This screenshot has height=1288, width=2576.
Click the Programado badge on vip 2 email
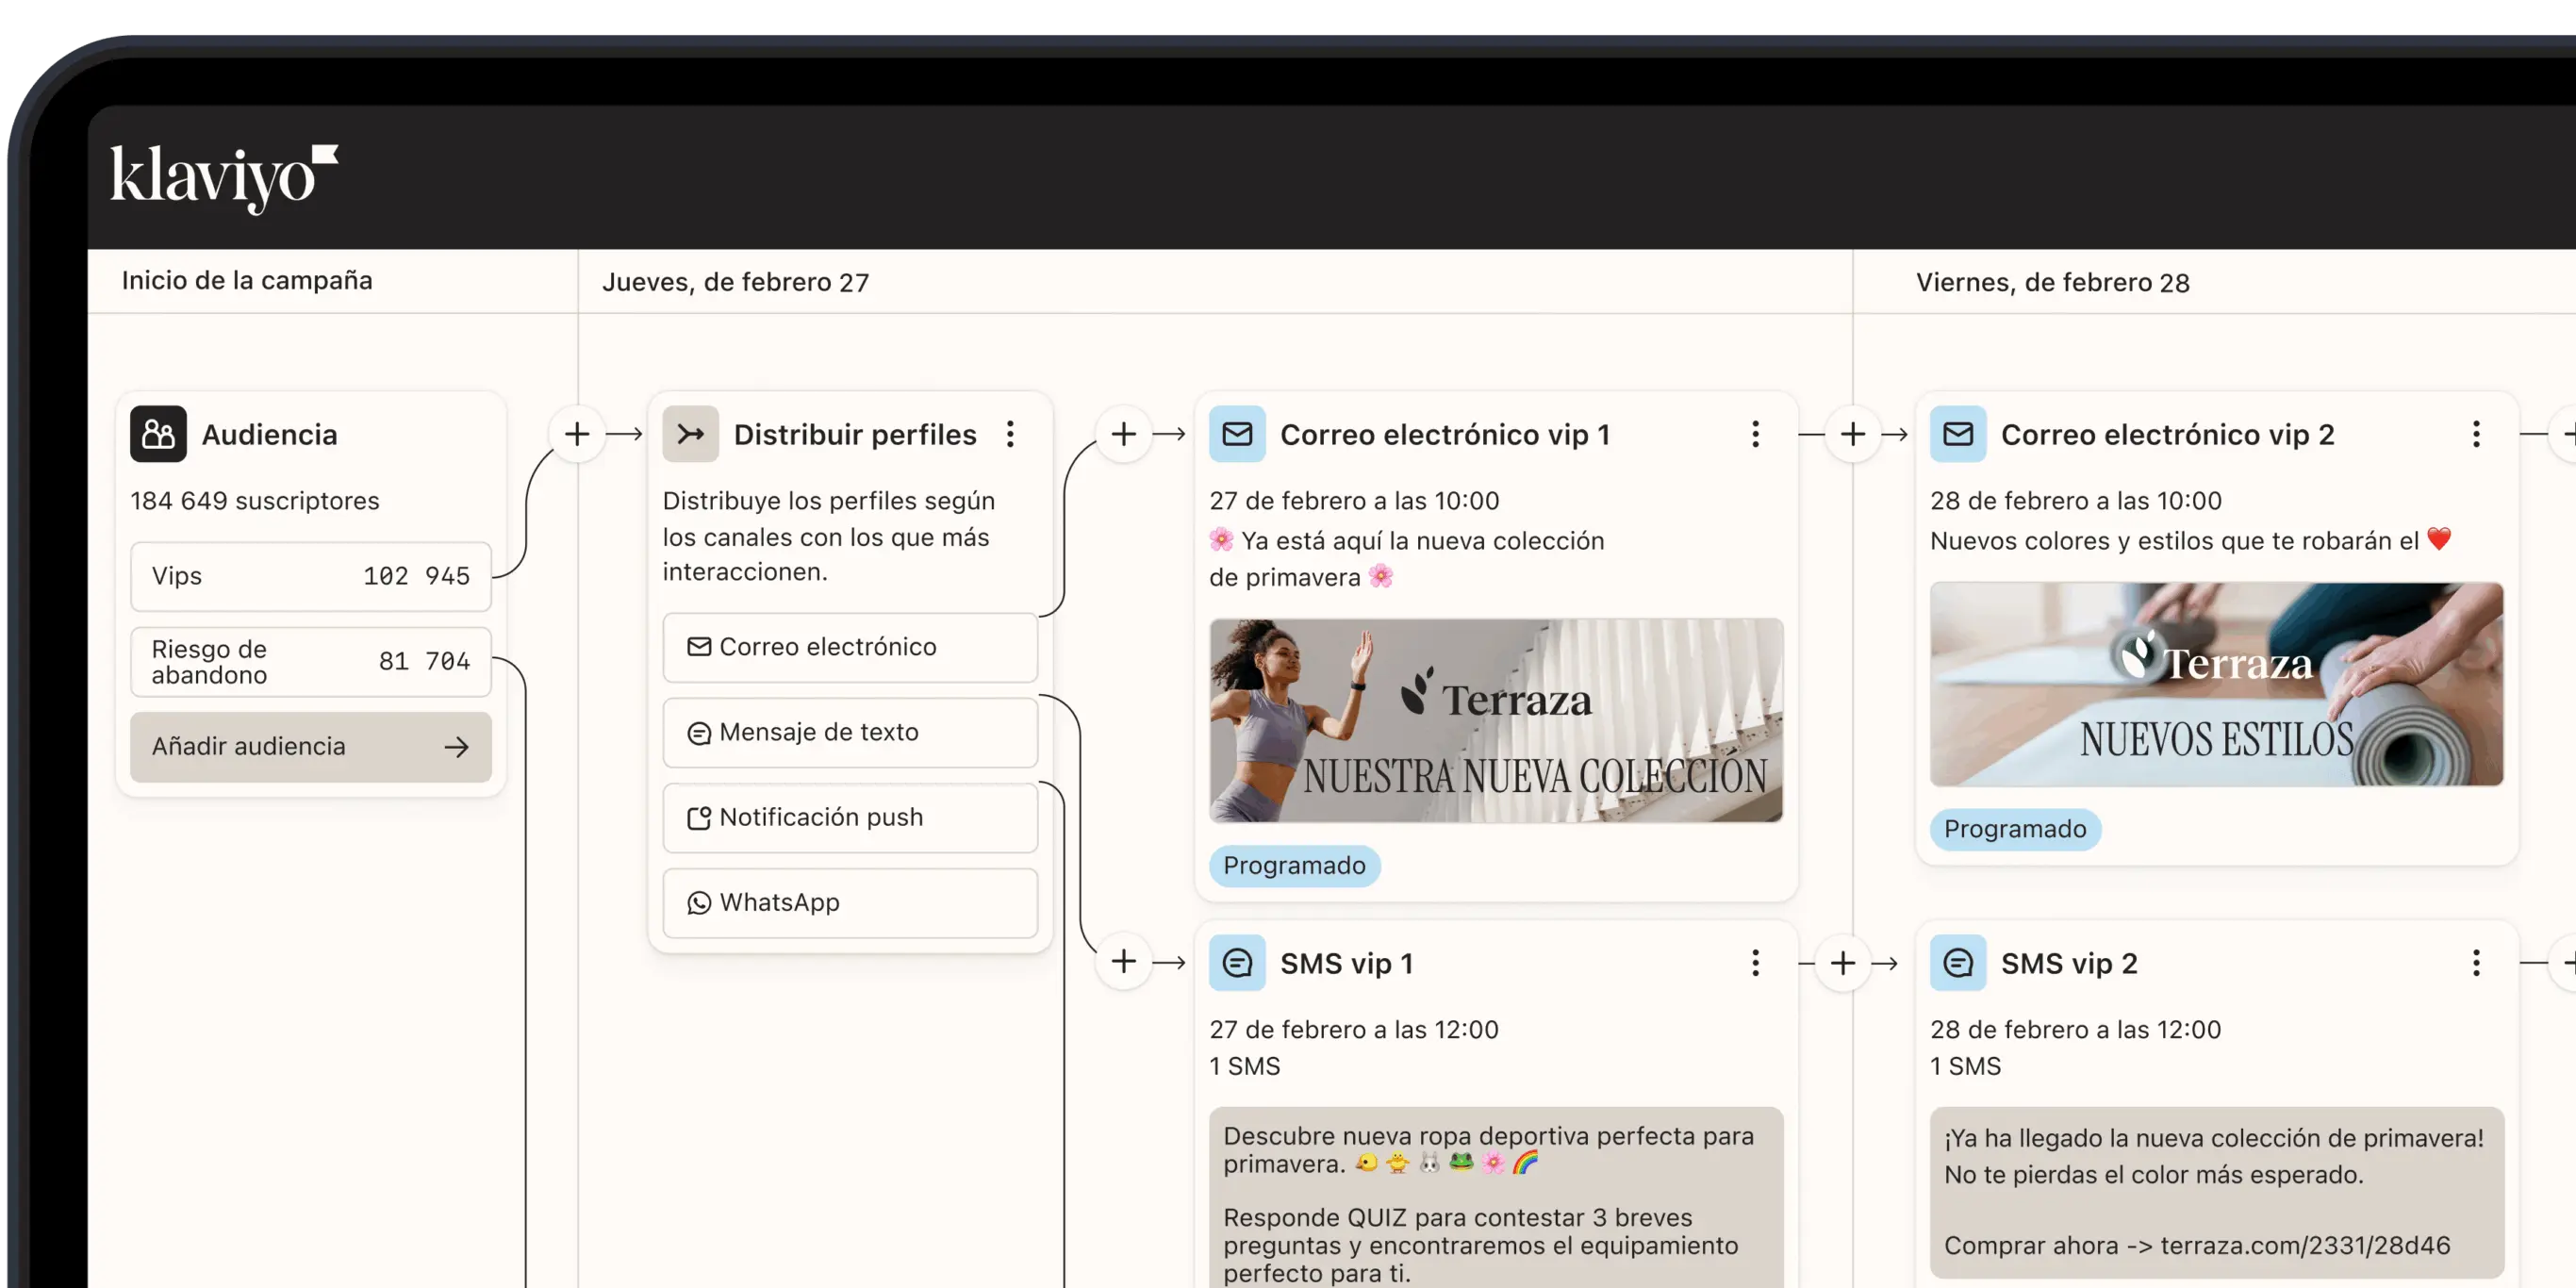(2015, 829)
